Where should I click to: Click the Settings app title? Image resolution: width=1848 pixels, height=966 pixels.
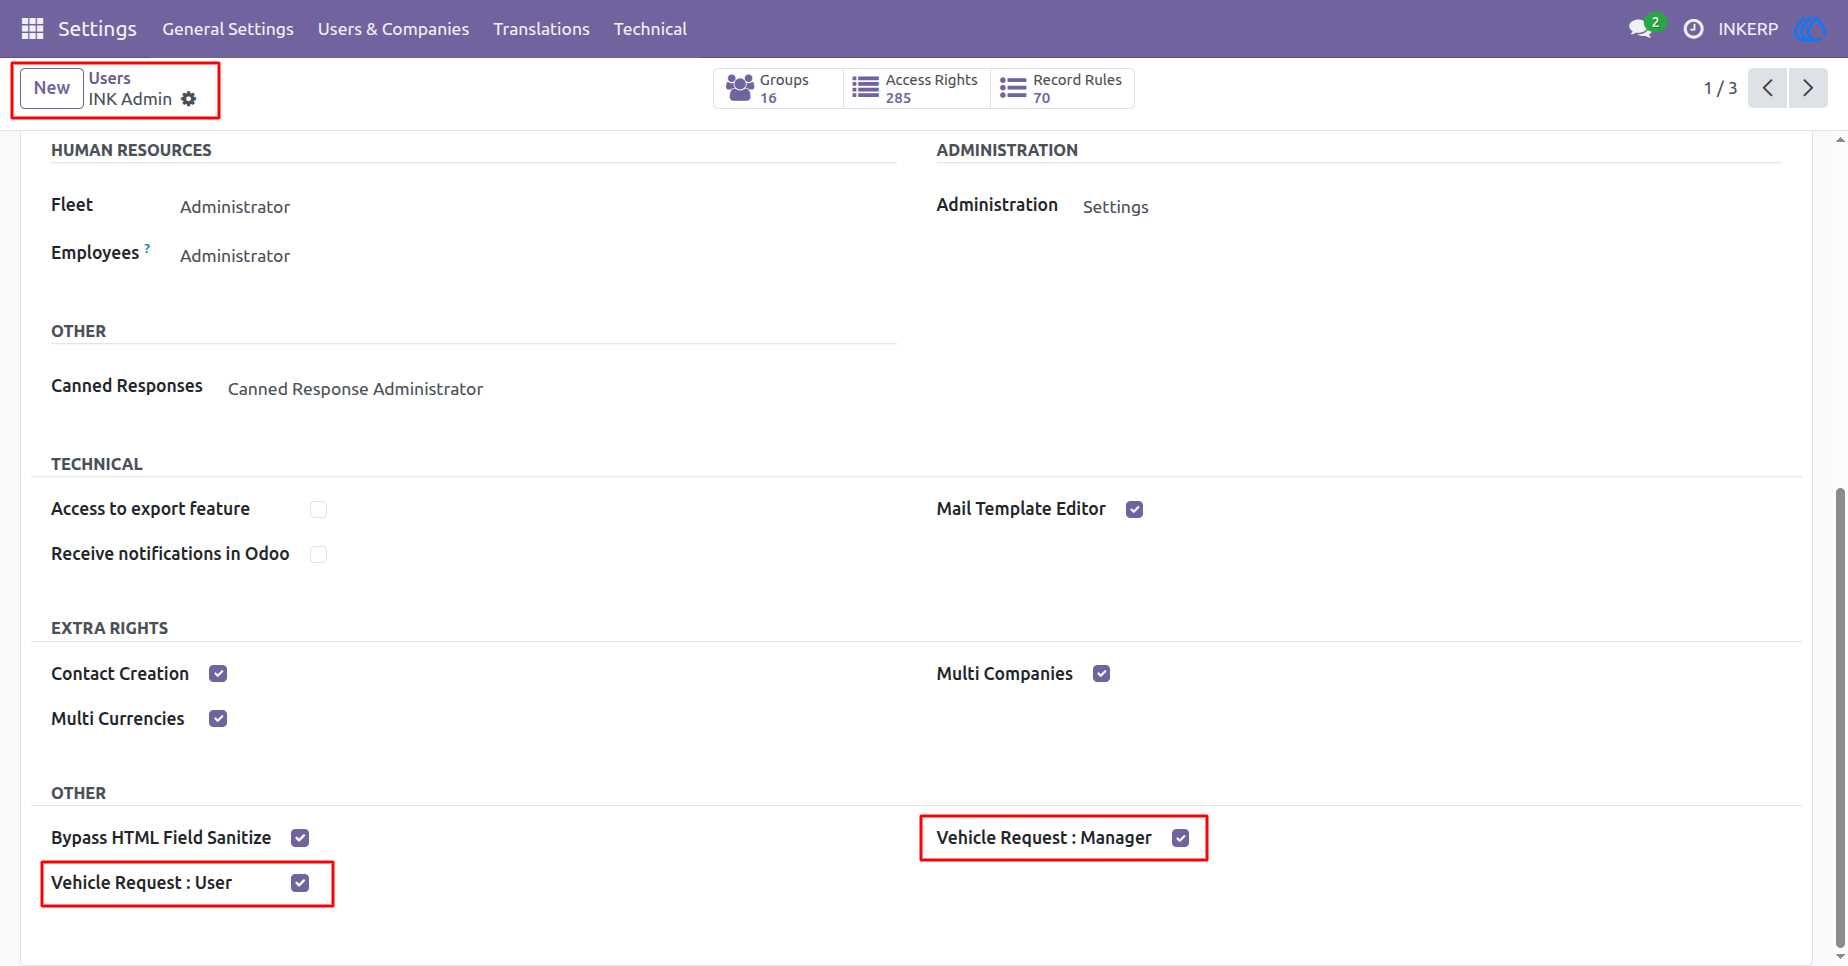pyautogui.click(x=97, y=29)
